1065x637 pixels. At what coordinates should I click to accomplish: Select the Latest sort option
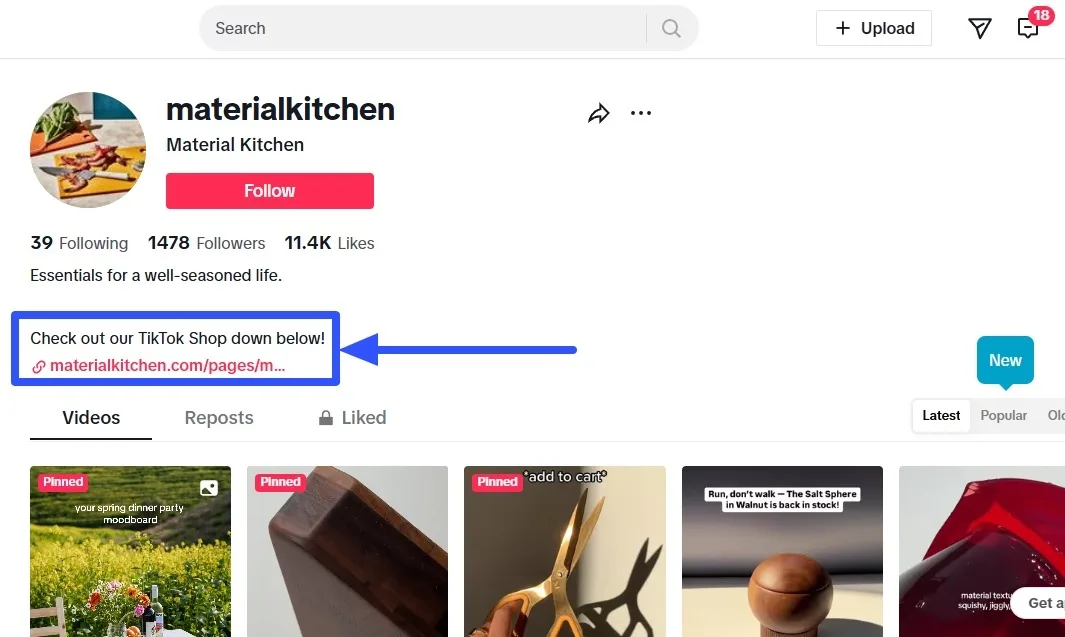click(940, 415)
